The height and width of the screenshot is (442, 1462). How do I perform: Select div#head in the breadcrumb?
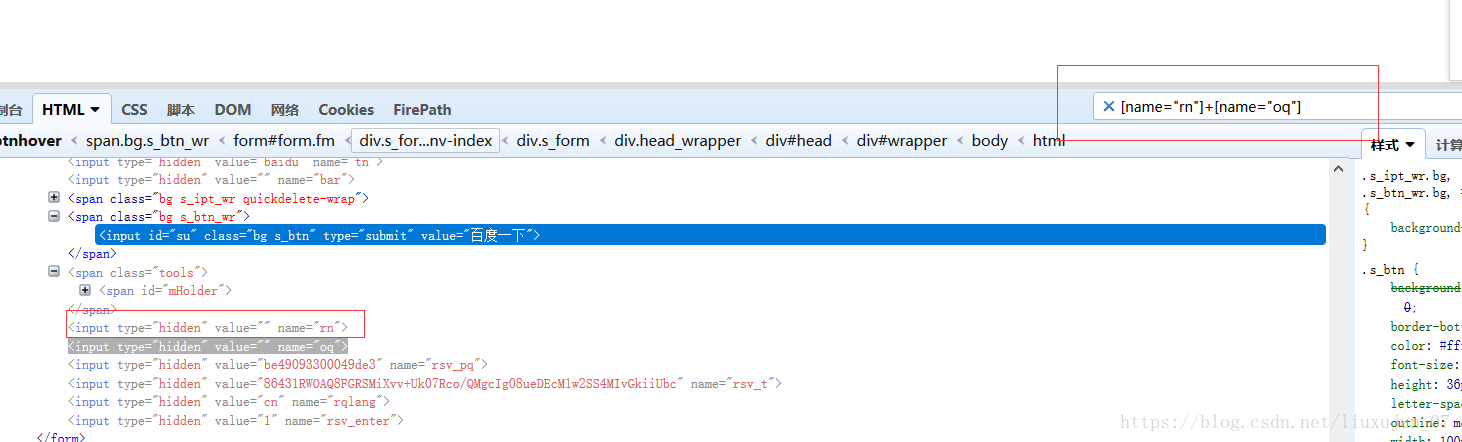(x=799, y=141)
